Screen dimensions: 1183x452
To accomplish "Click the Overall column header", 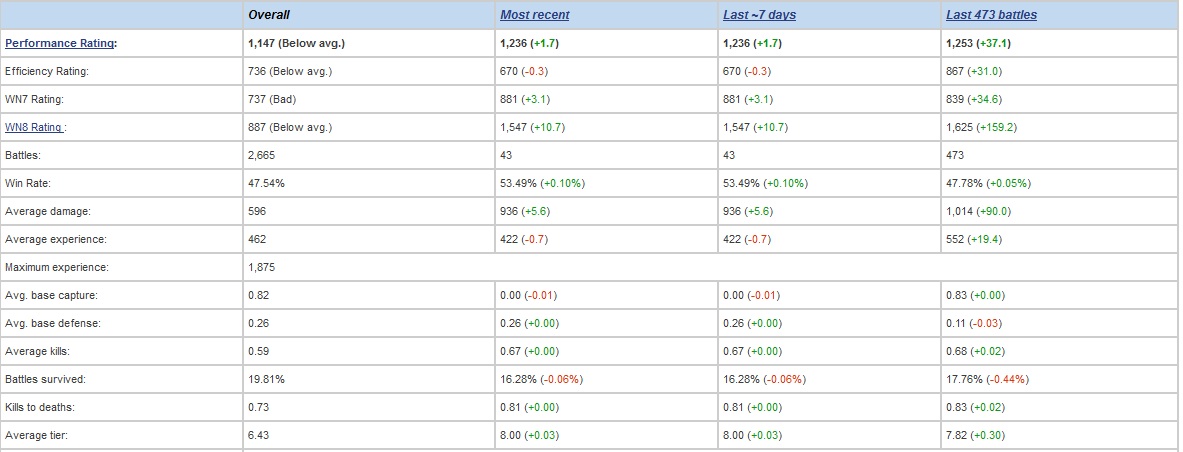I will coord(268,14).
